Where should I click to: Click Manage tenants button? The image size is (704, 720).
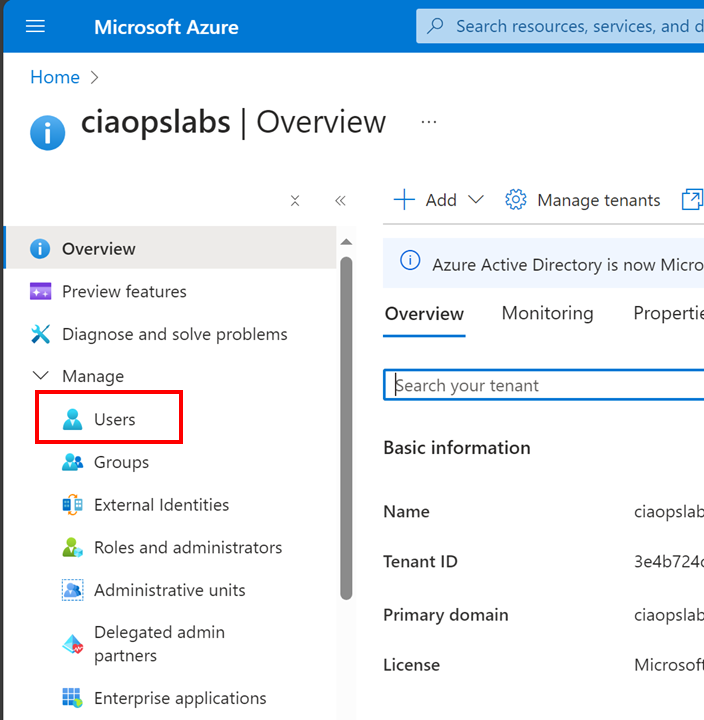click(583, 200)
